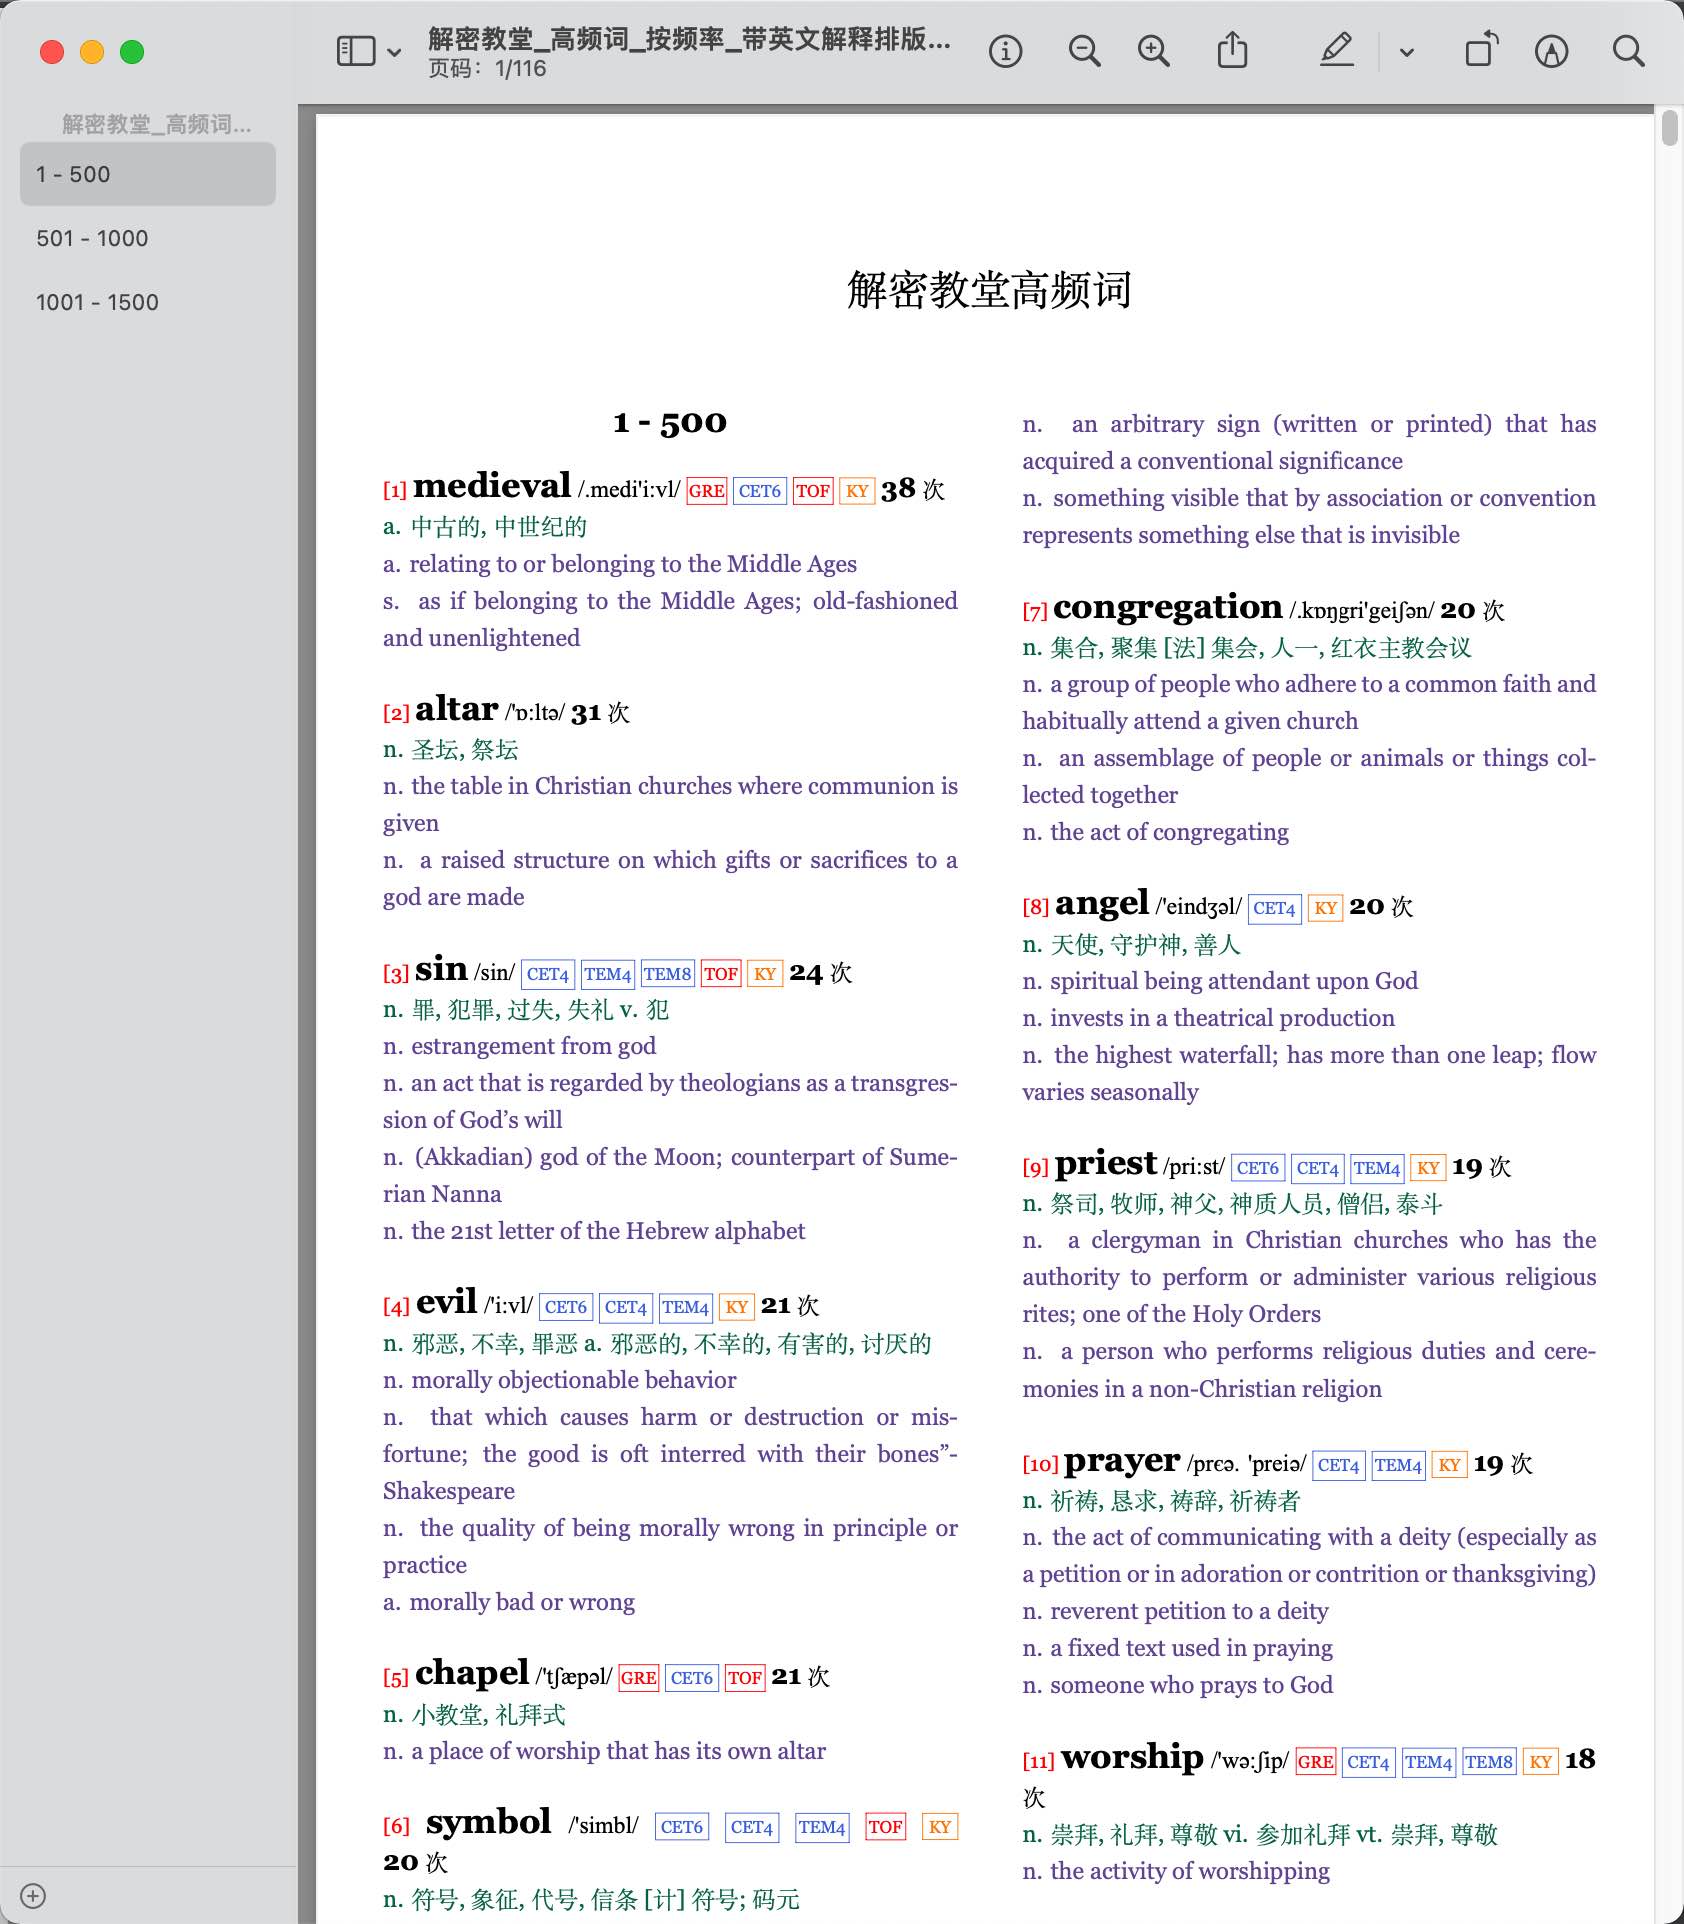Click the TEM8 tag beside sin

pyautogui.click(x=667, y=974)
